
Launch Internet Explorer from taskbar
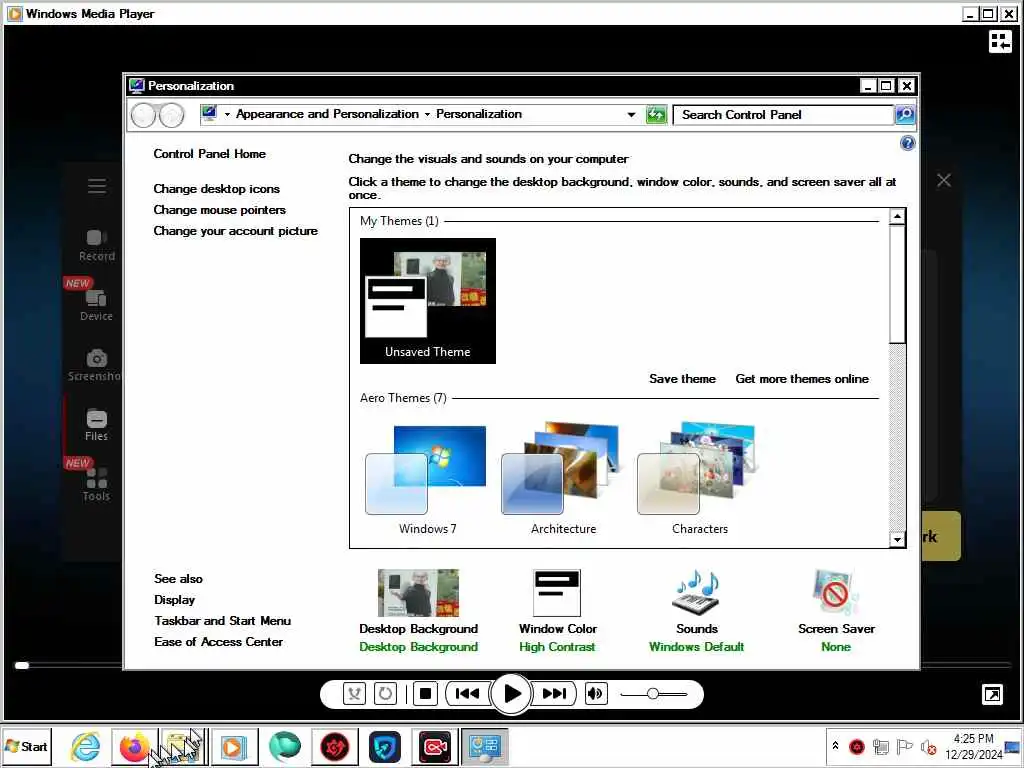[86, 746]
